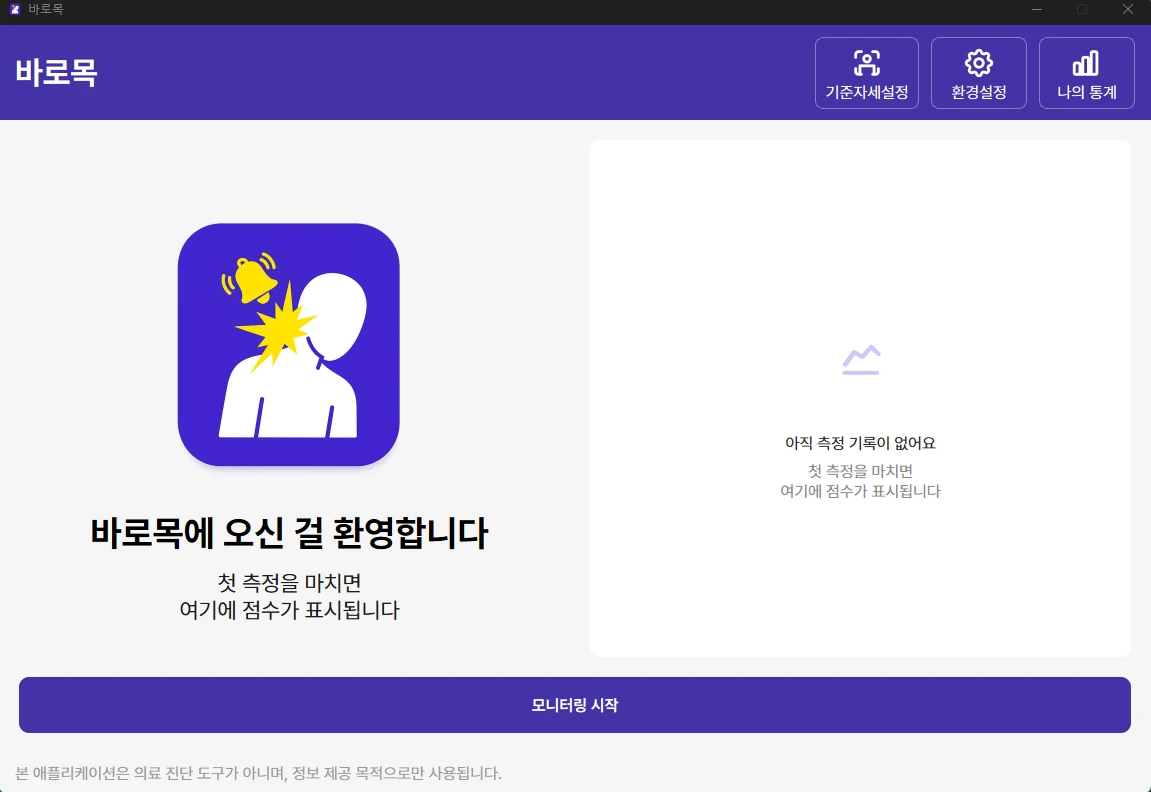Click heading 바로목에 오신 걸 환영합니다
This screenshot has width=1151, height=792.
[x=288, y=533]
